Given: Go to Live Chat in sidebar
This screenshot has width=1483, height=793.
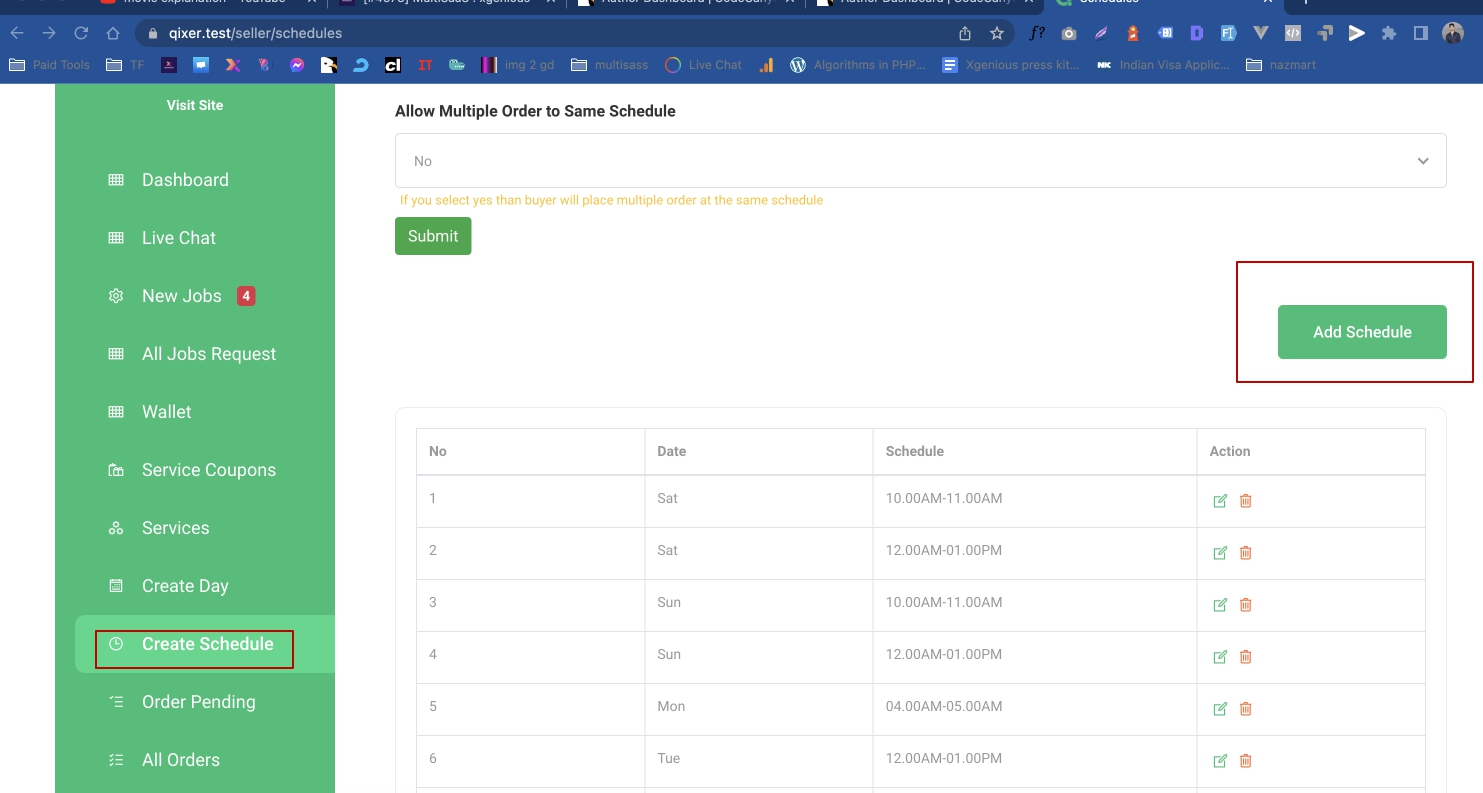Looking at the screenshot, I should point(179,238).
